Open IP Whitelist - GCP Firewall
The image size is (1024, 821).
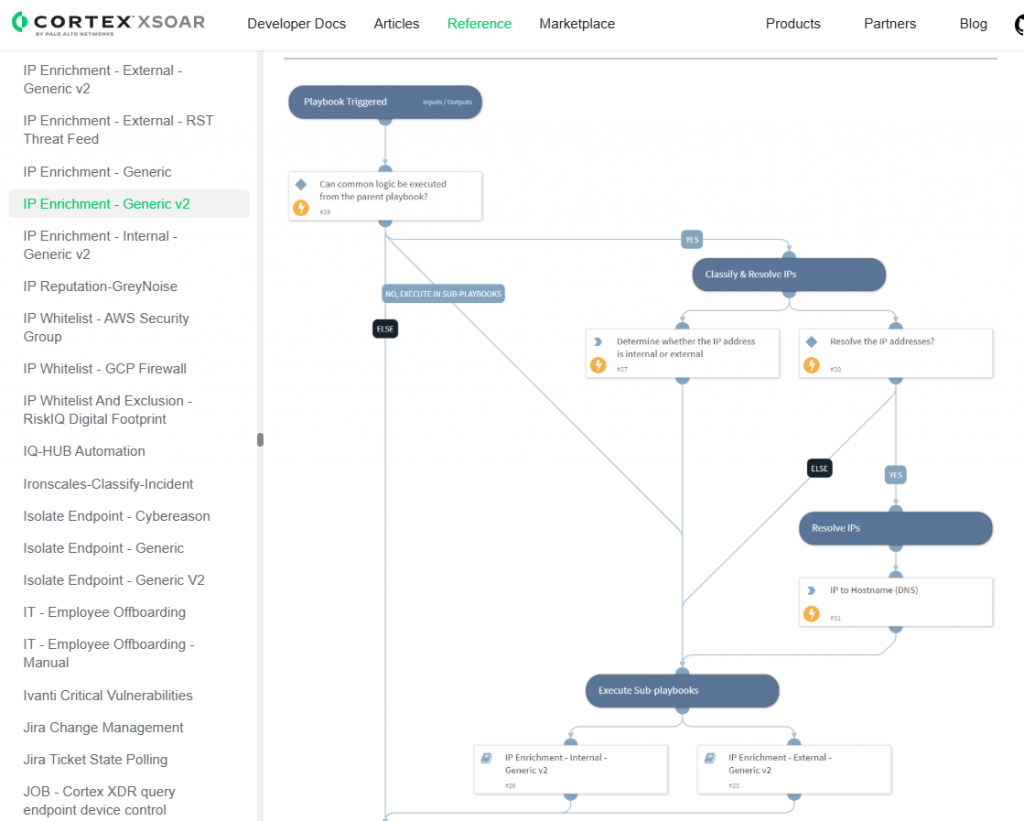(104, 368)
